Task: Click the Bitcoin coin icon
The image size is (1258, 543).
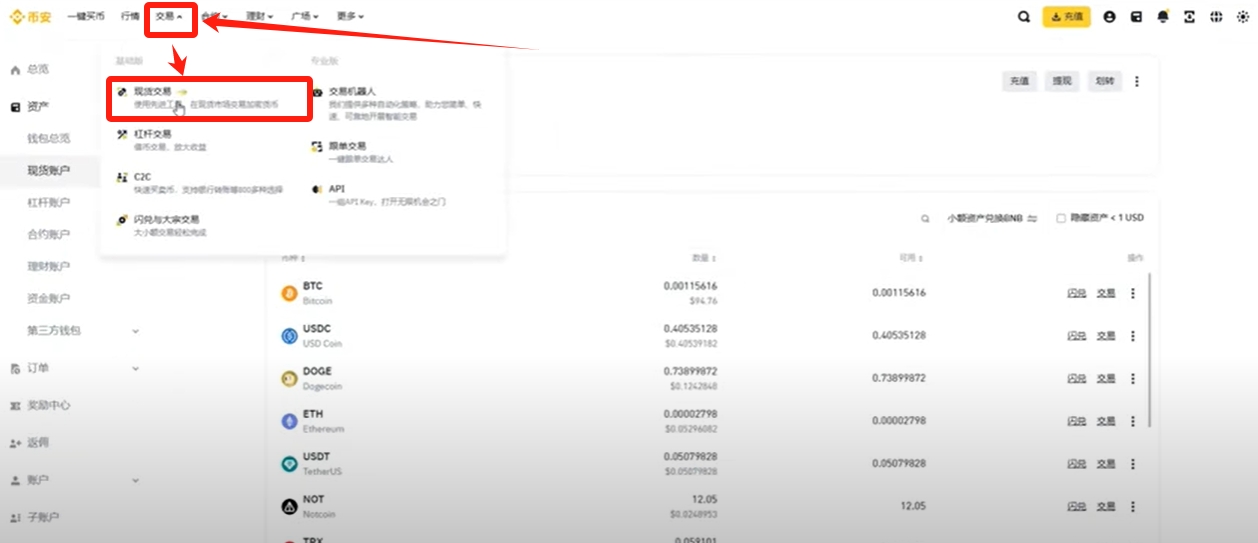Action: click(289, 293)
